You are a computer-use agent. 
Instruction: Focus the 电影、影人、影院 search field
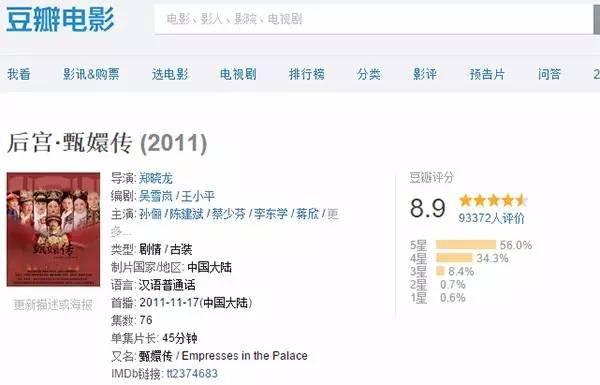coord(374,19)
